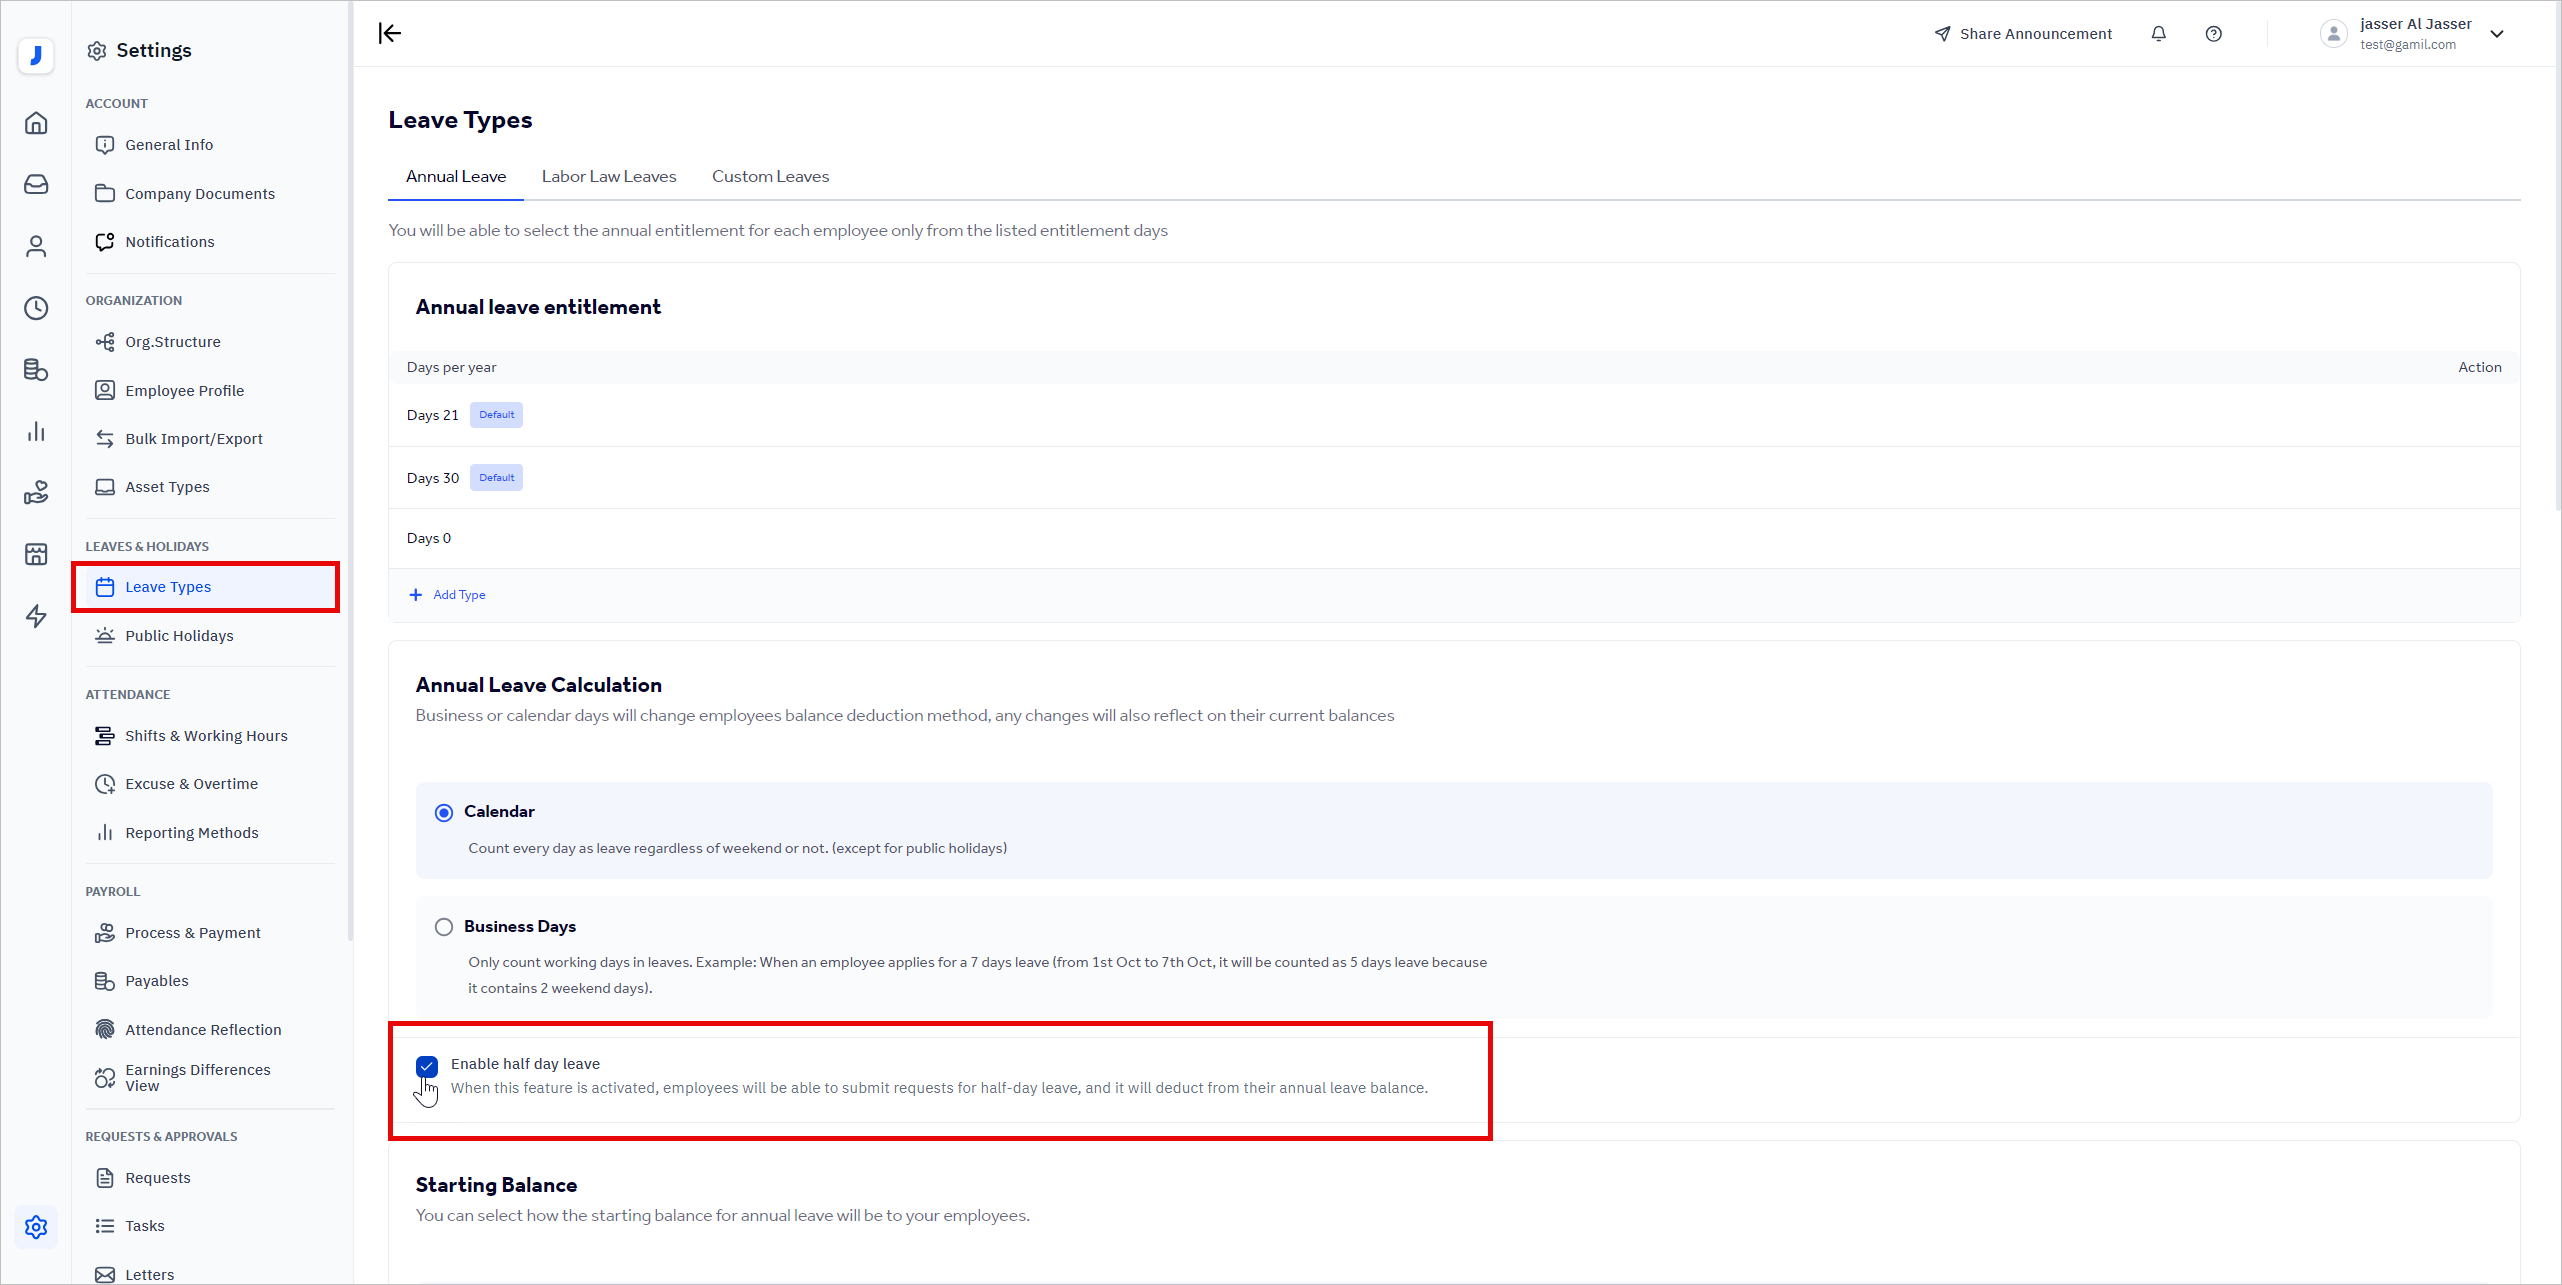The image size is (2562, 1285).
Task: Select the Business Days radio button
Action: [444, 927]
